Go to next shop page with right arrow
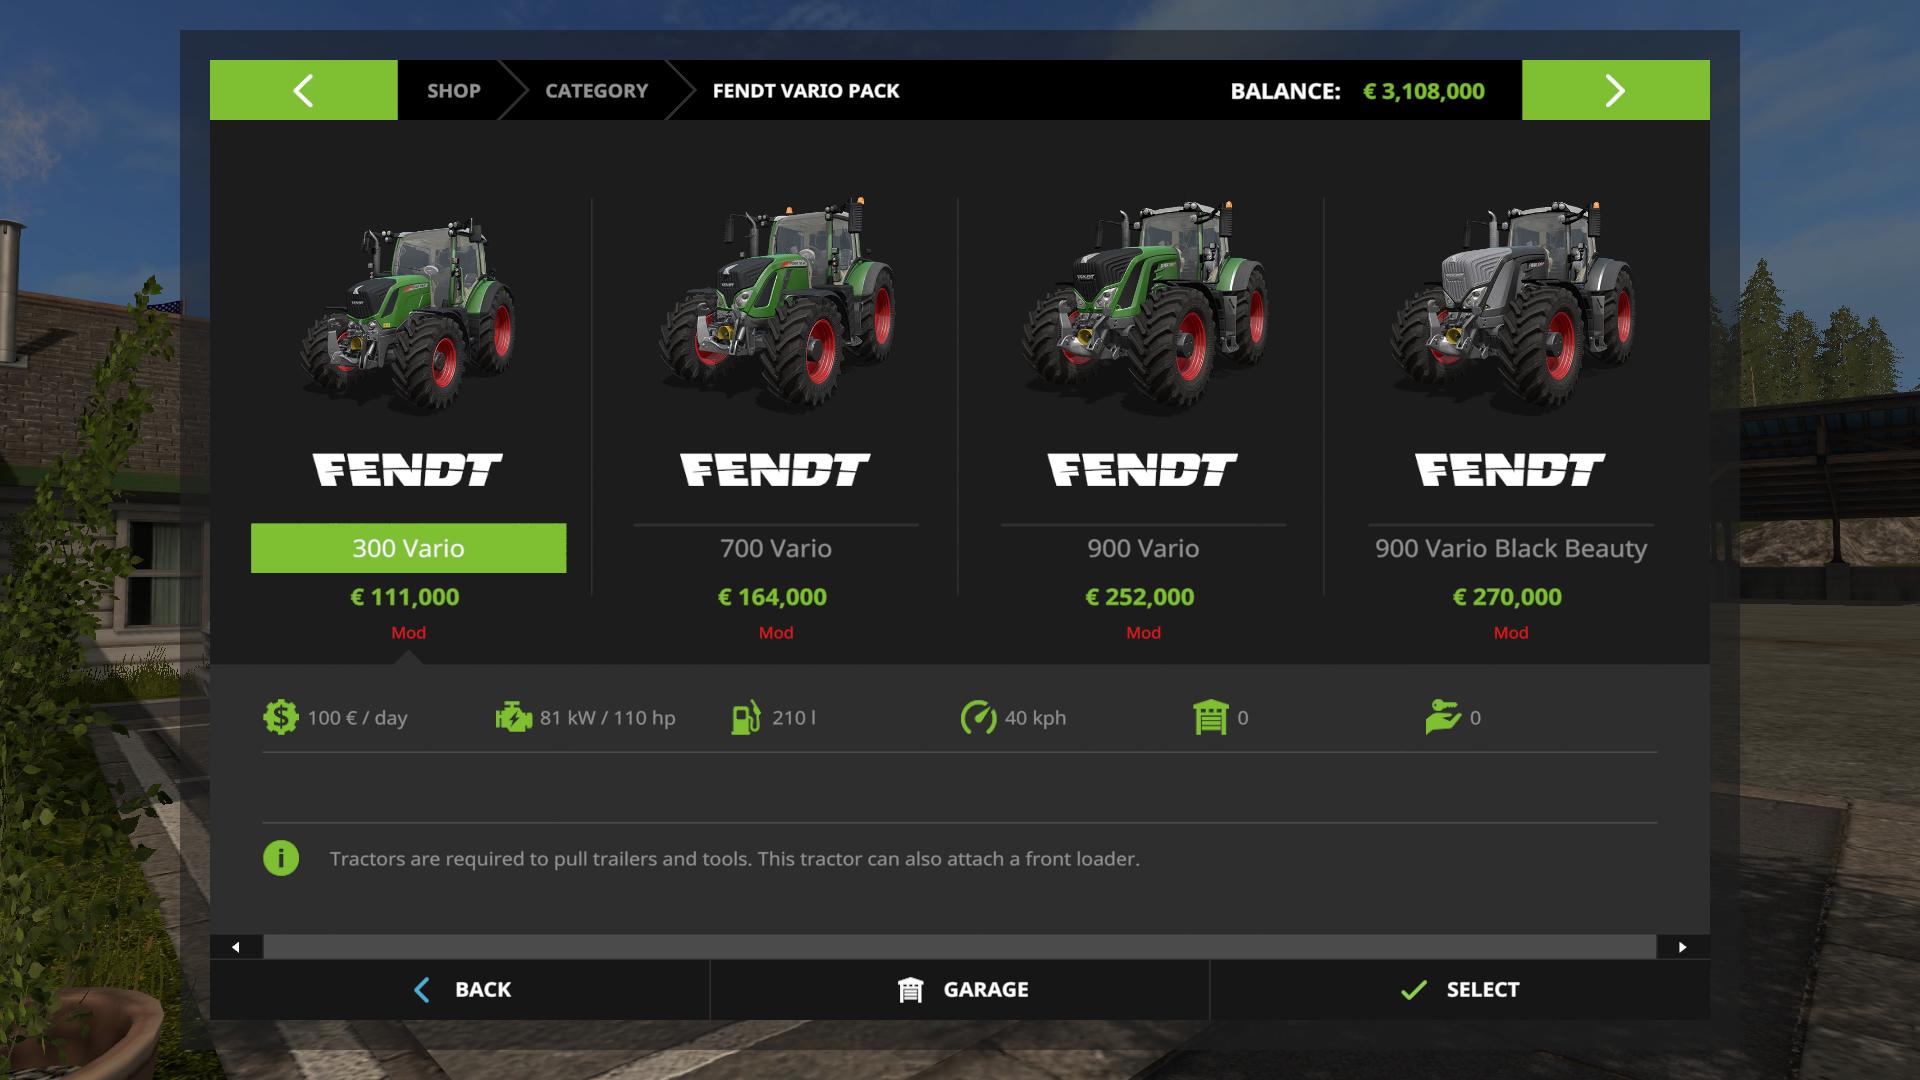1920x1080 pixels. [x=1616, y=90]
